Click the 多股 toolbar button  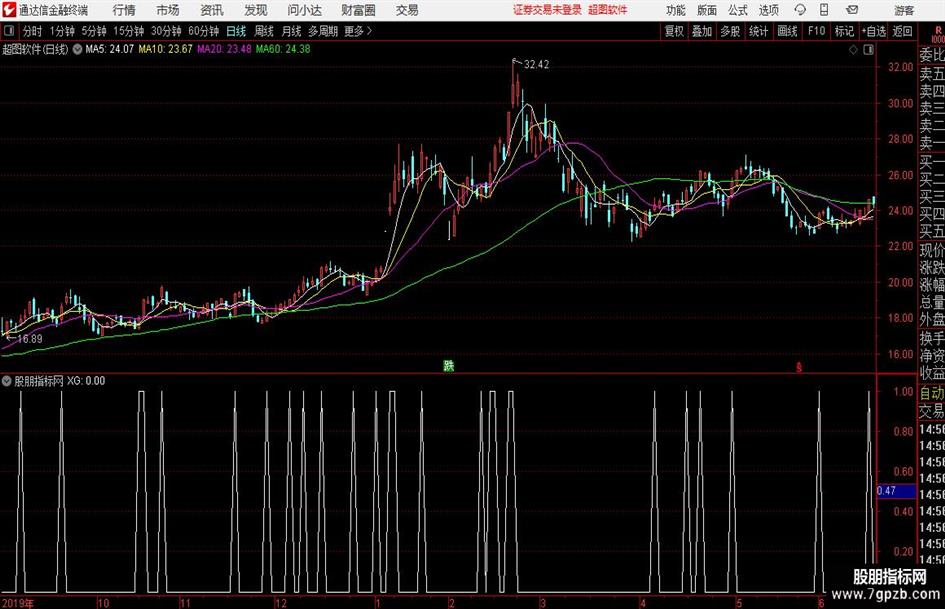pyautogui.click(x=730, y=31)
